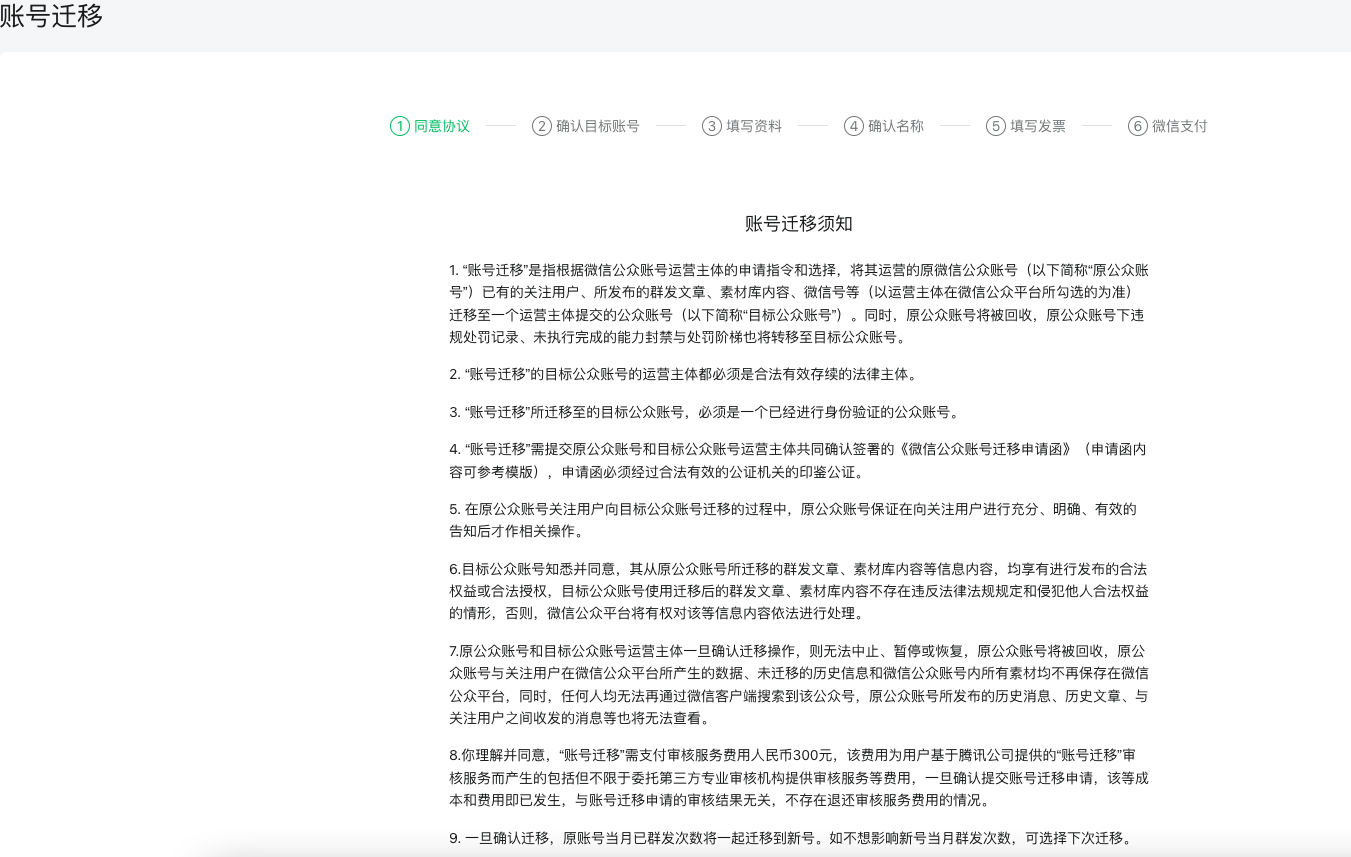
Task: Click the 账号迁移须知 heading
Action: (799, 223)
